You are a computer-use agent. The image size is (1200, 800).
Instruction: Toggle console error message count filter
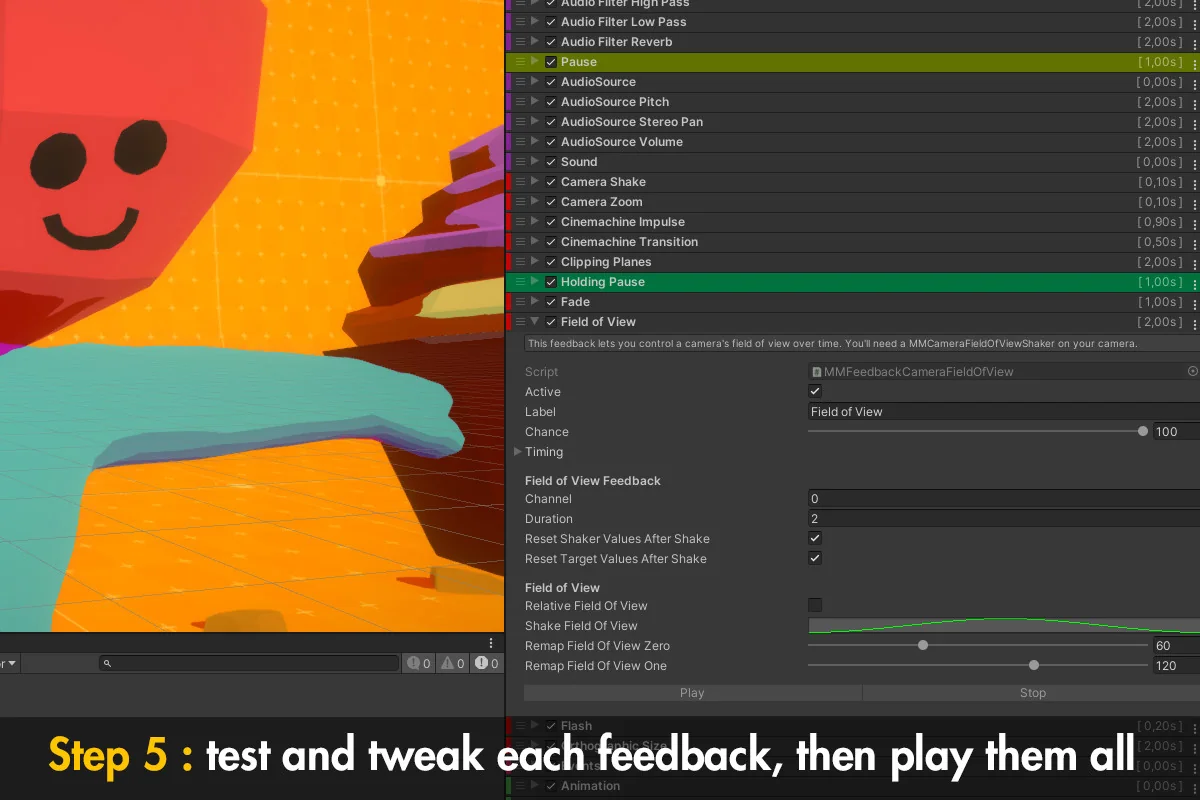pos(487,663)
